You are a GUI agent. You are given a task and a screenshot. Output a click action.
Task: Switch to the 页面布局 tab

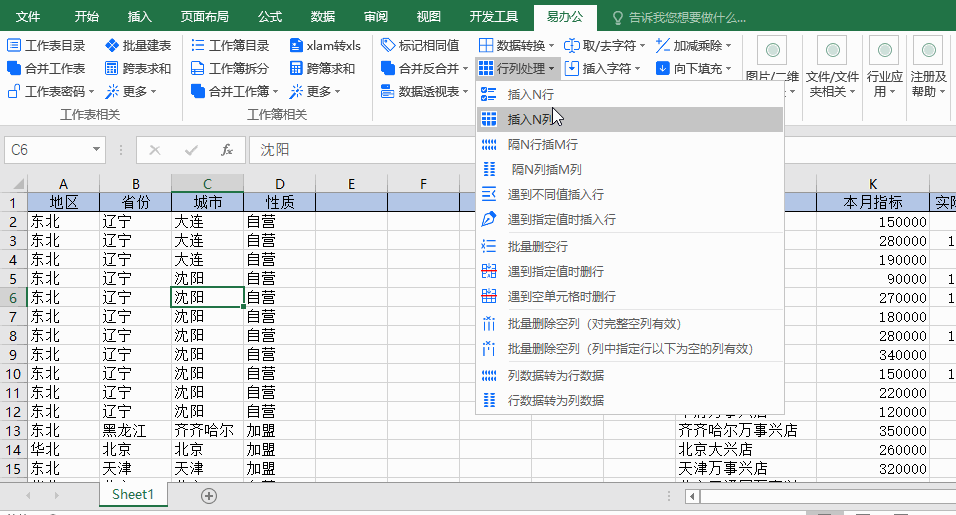(205, 16)
